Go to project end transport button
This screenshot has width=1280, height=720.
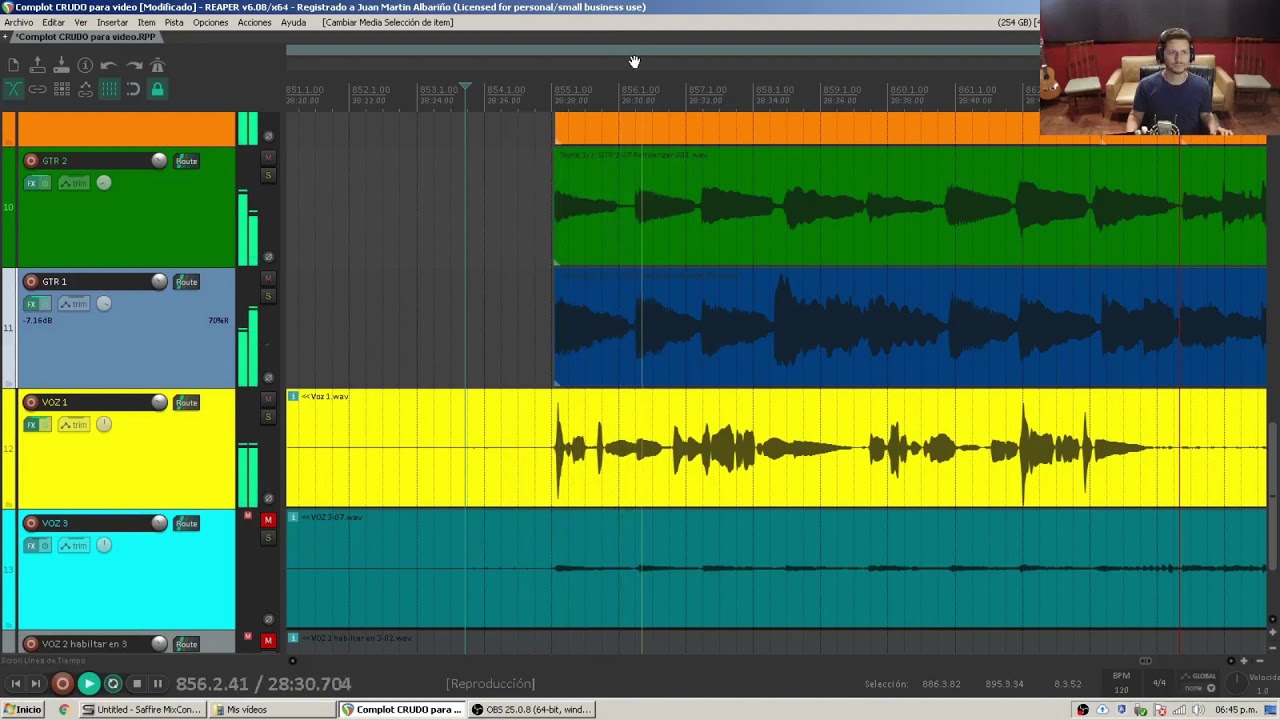pyautogui.click(x=36, y=684)
